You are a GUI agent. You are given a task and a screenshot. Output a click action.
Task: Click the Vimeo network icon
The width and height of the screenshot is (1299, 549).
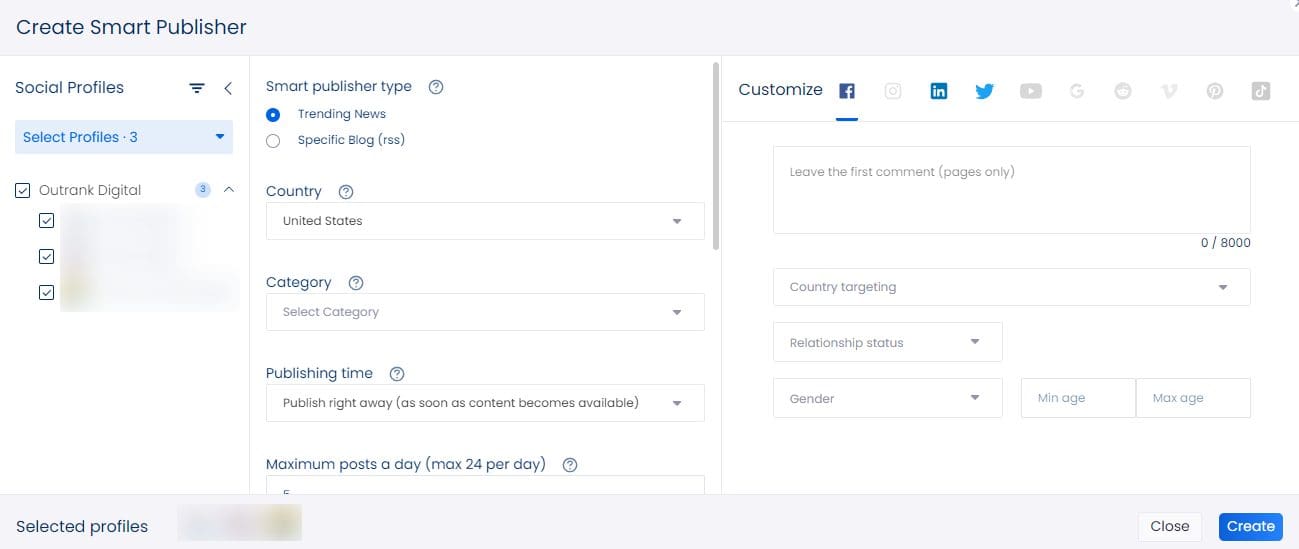pyautogui.click(x=1169, y=91)
